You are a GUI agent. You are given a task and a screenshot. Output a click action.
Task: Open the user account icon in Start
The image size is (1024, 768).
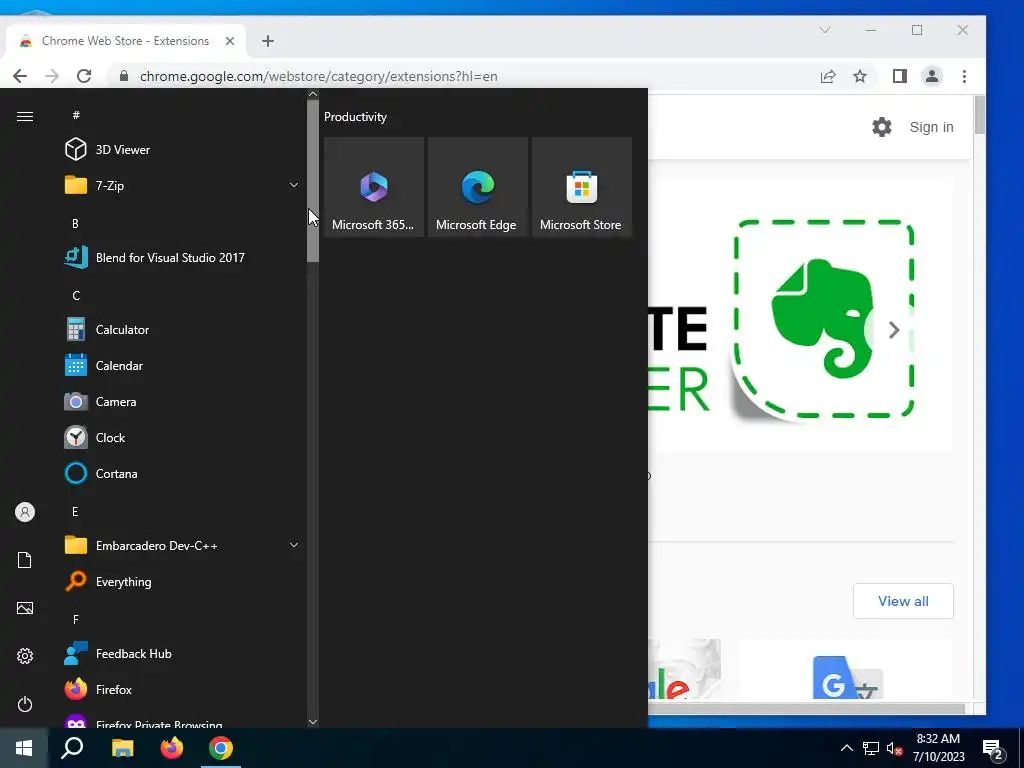click(25, 512)
